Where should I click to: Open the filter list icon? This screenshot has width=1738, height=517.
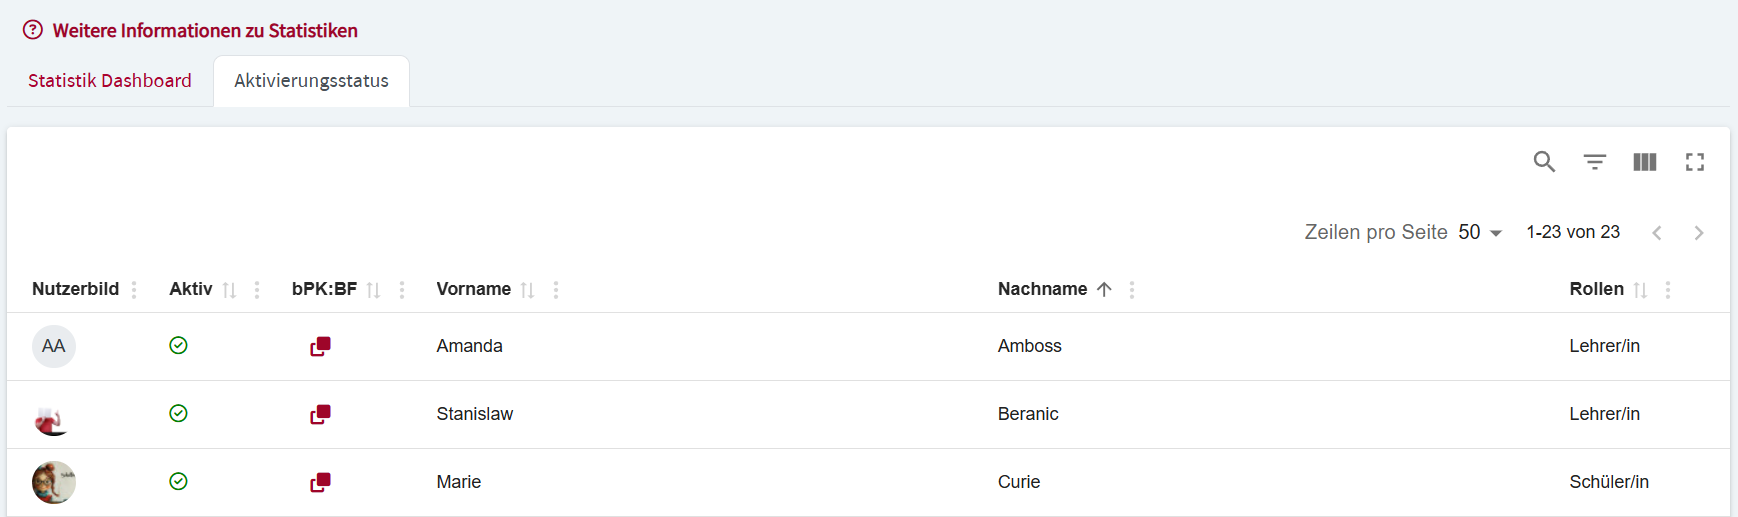(1594, 162)
